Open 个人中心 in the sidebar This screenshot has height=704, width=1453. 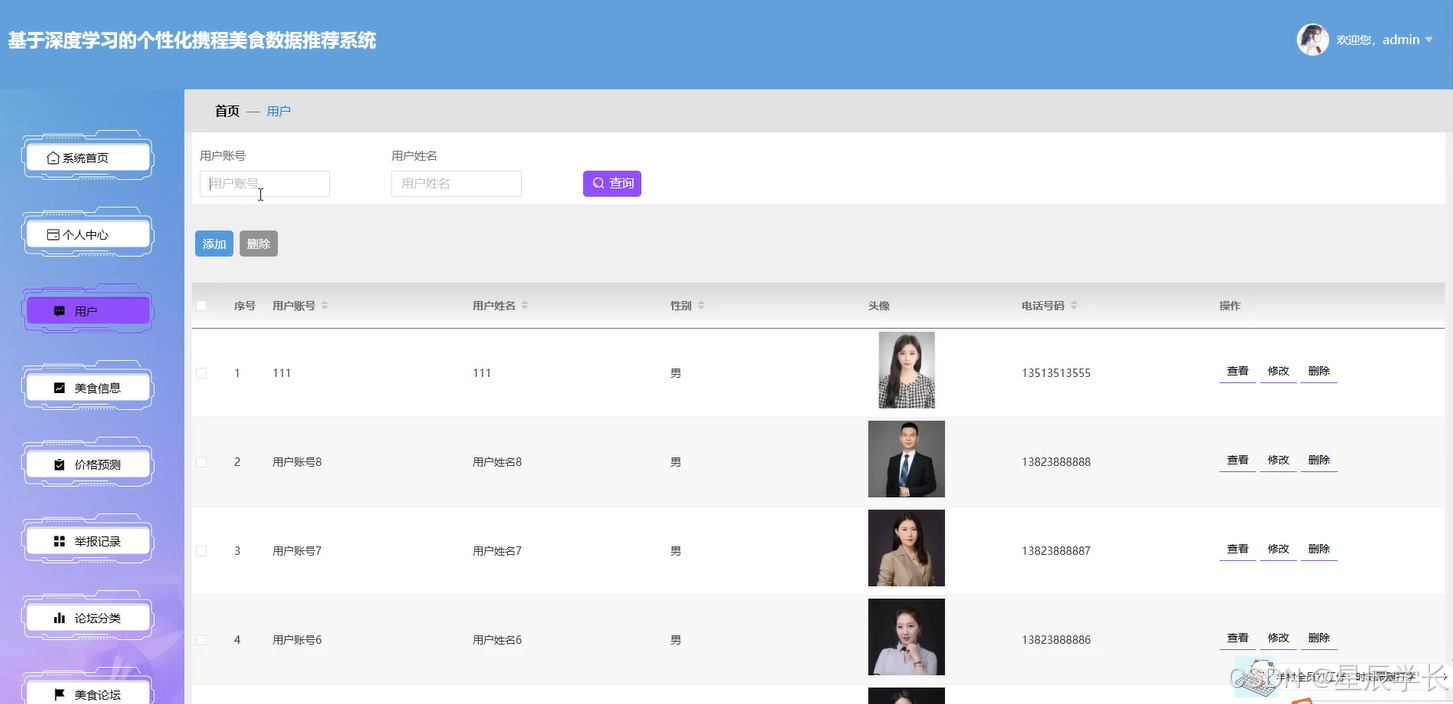pyautogui.click(x=87, y=235)
